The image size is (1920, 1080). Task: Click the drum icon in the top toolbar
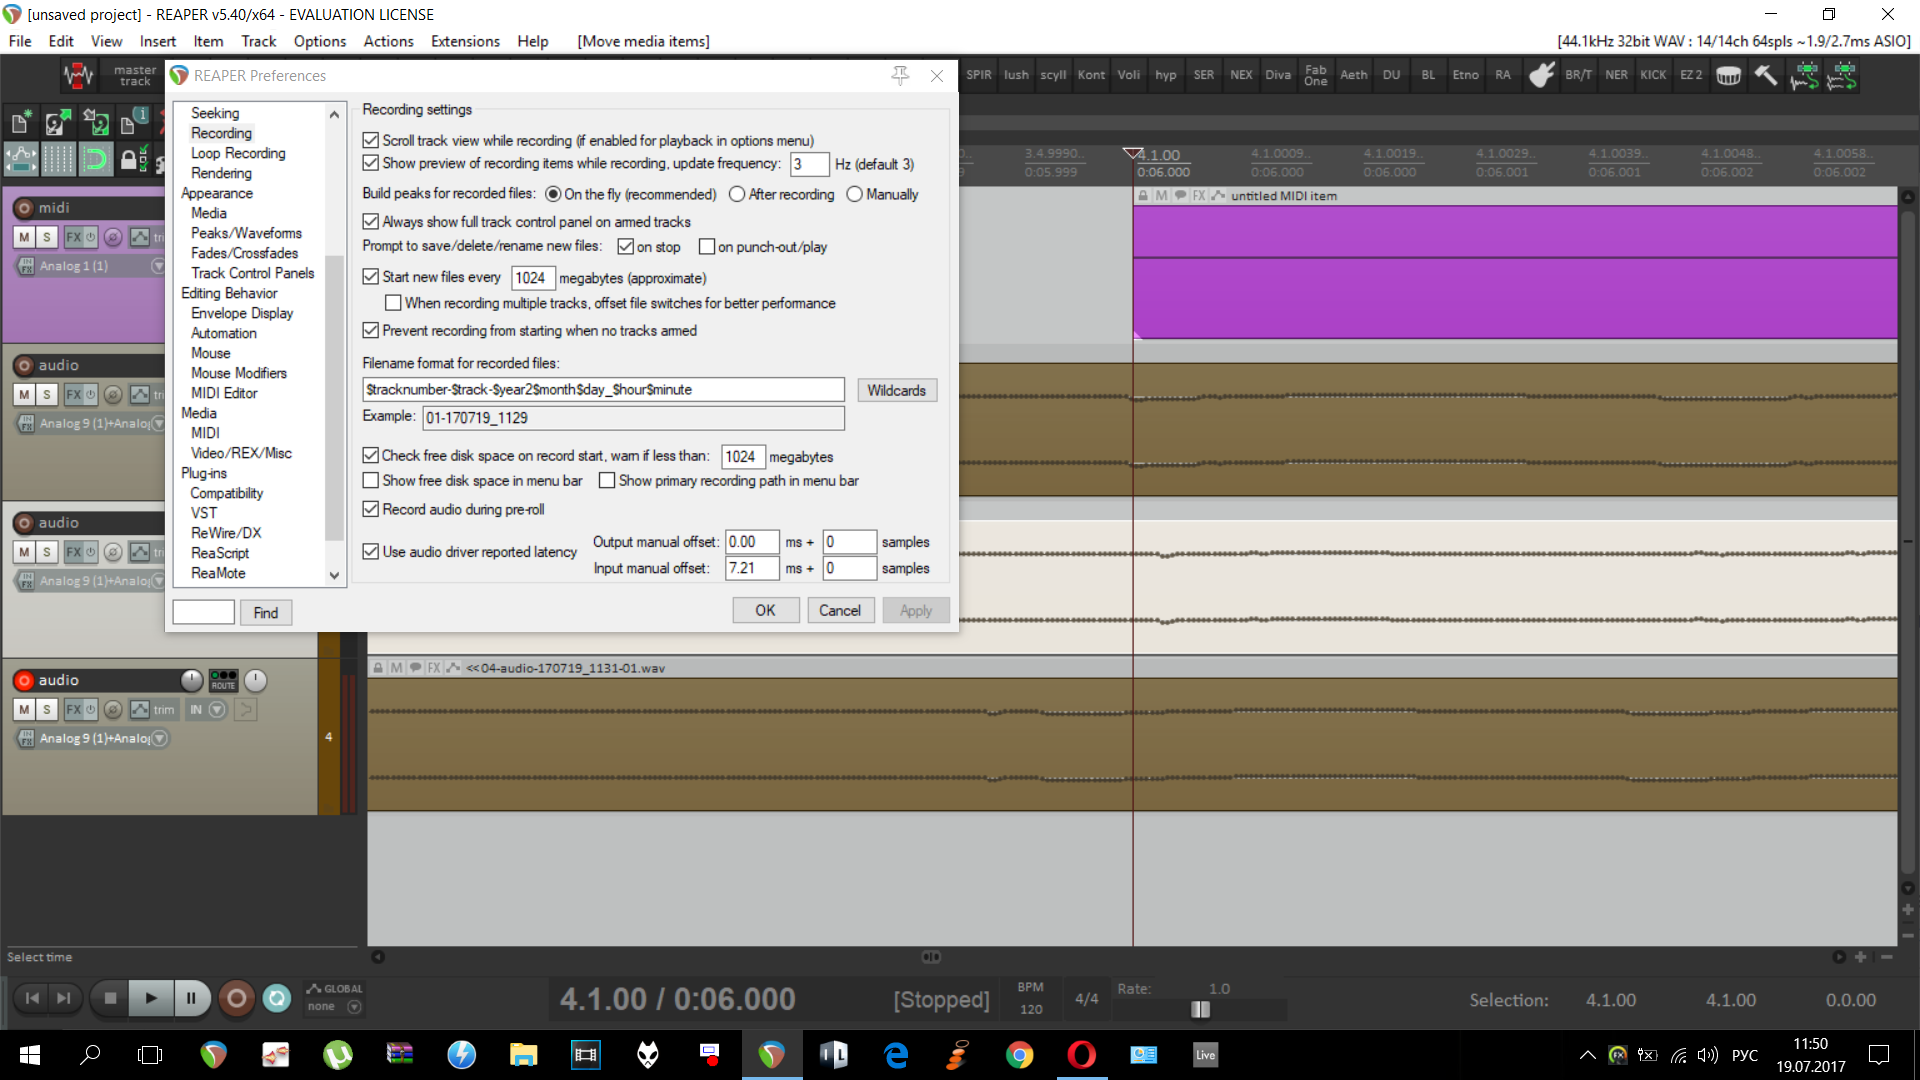(1729, 75)
